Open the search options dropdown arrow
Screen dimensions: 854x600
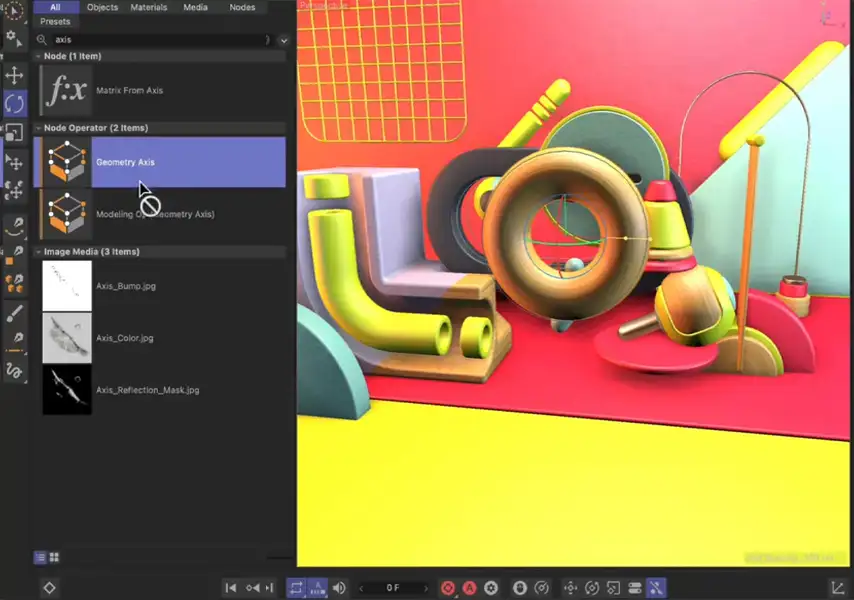283,40
